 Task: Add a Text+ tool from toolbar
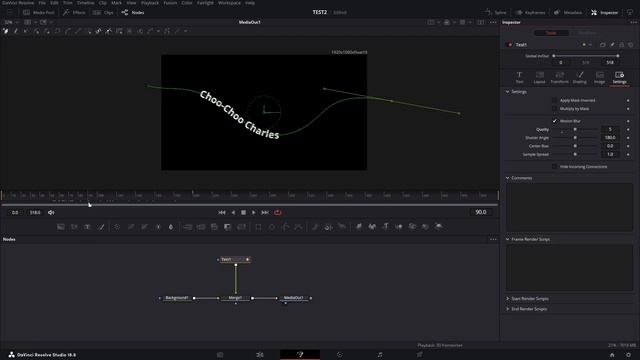[87, 227]
